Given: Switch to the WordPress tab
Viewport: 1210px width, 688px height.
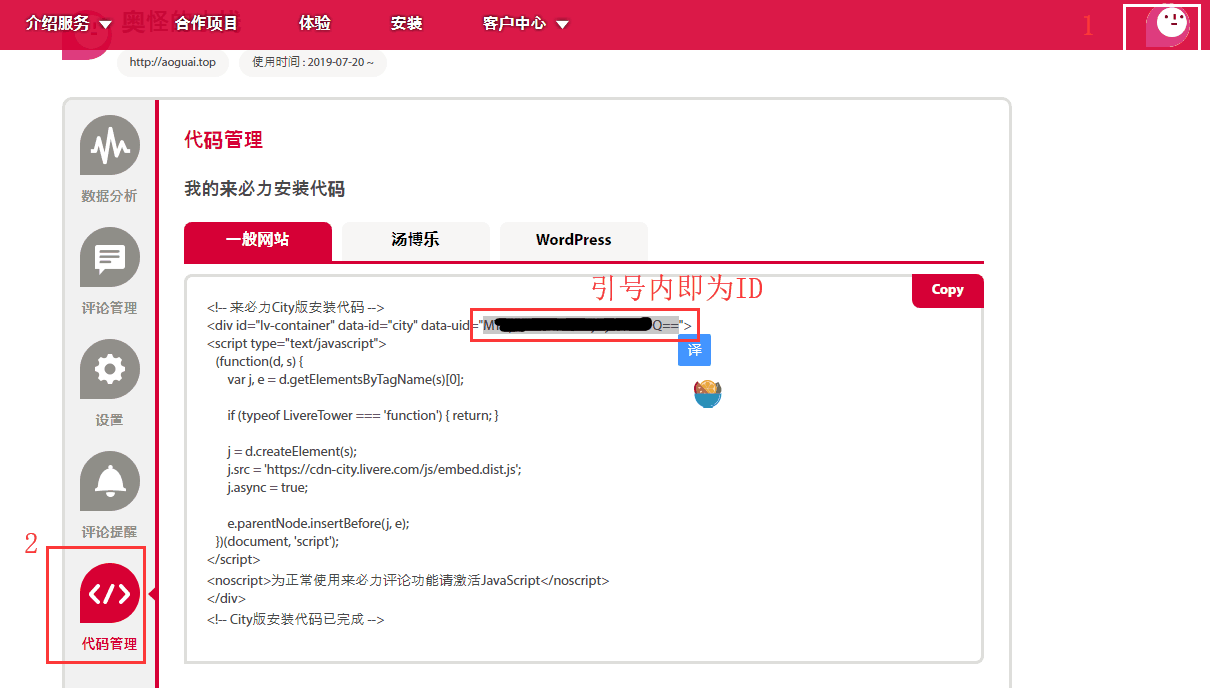Looking at the screenshot, I should tap(574, 241).
